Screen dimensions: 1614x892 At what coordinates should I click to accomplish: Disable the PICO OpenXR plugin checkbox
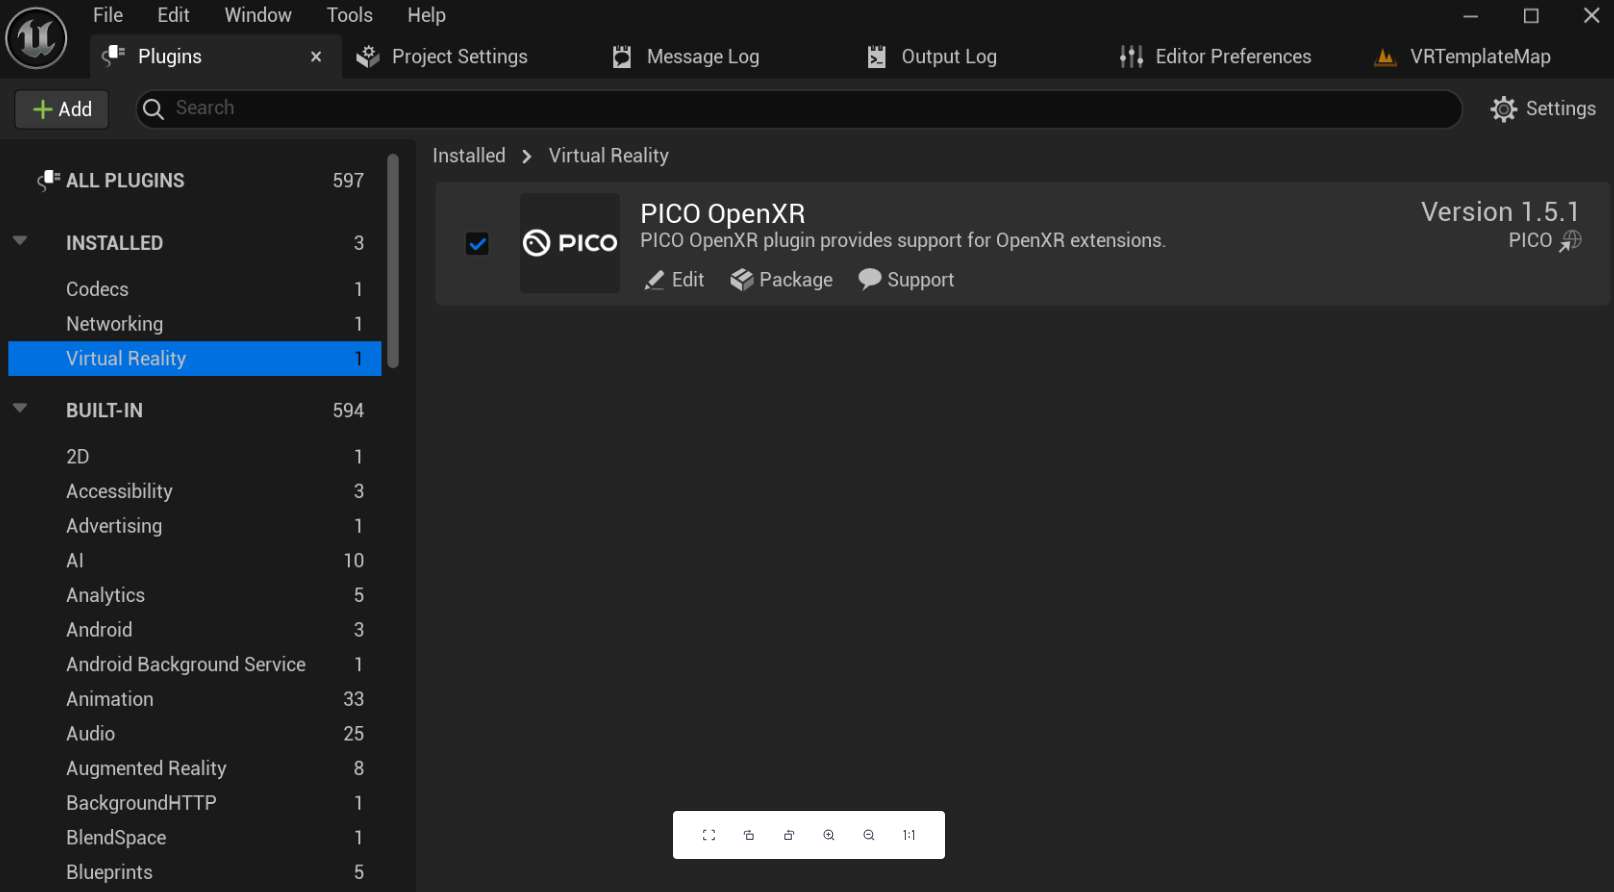(477, 243)
